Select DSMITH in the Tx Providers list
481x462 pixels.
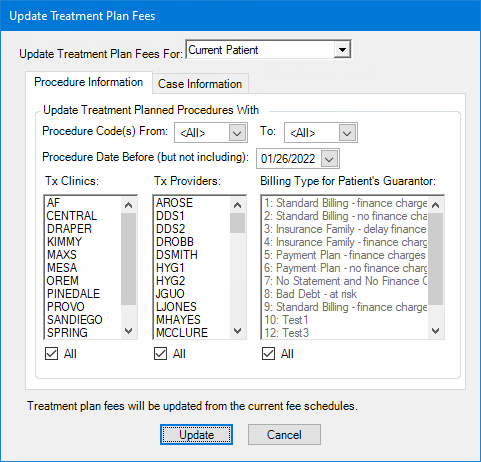[x=177, y=255]
